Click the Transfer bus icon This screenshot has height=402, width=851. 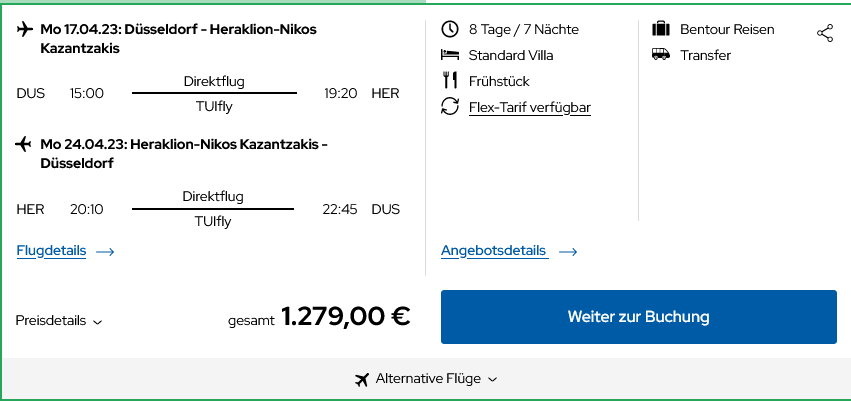coord(661,55)
